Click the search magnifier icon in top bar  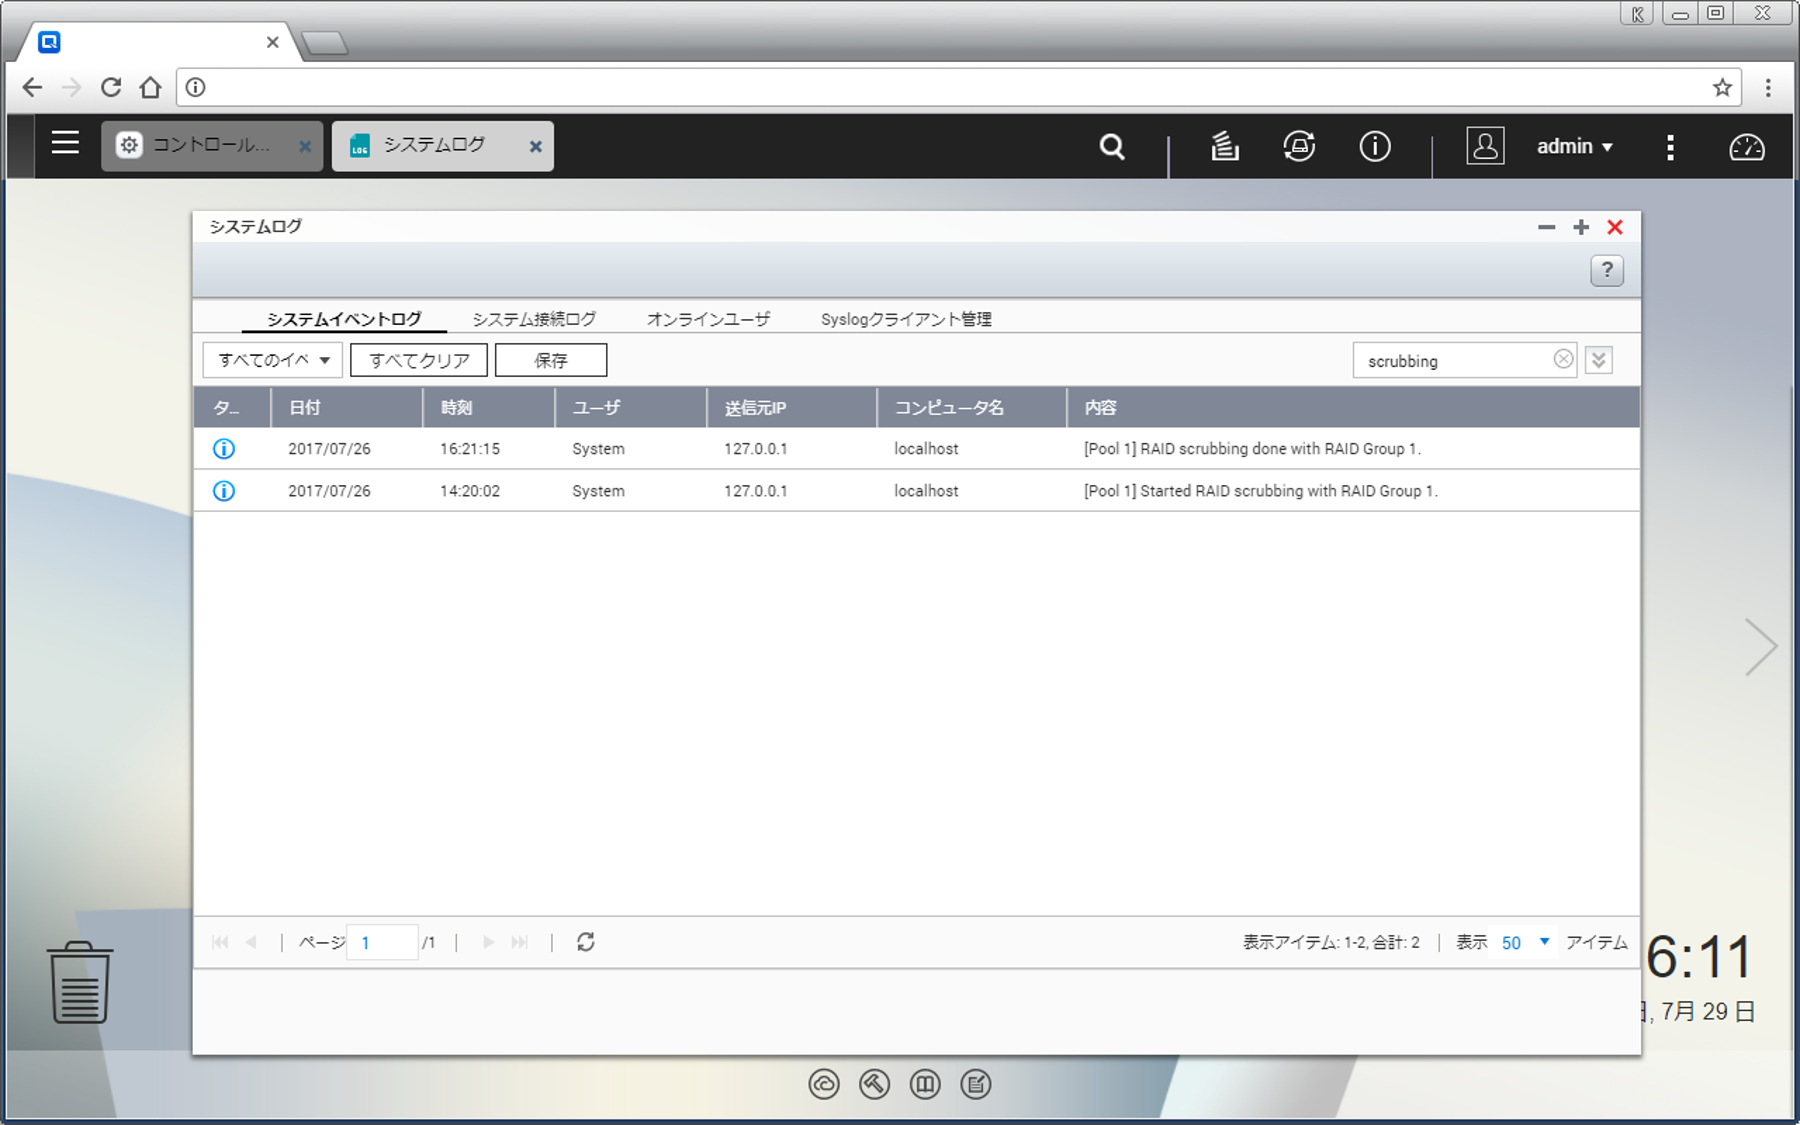(1112, 147)
